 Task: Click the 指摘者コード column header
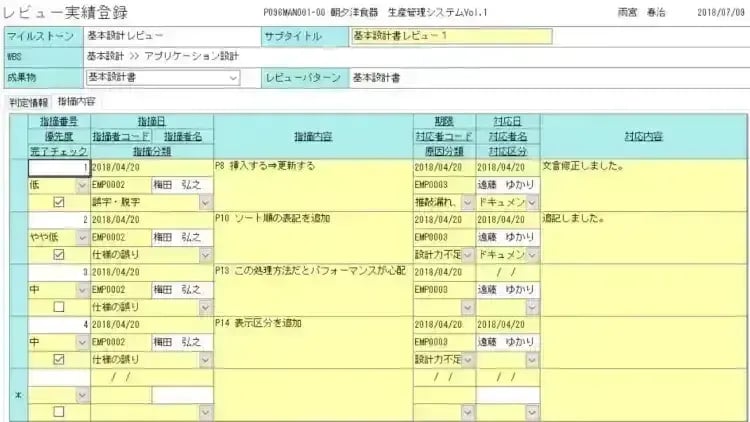[119, 136]
